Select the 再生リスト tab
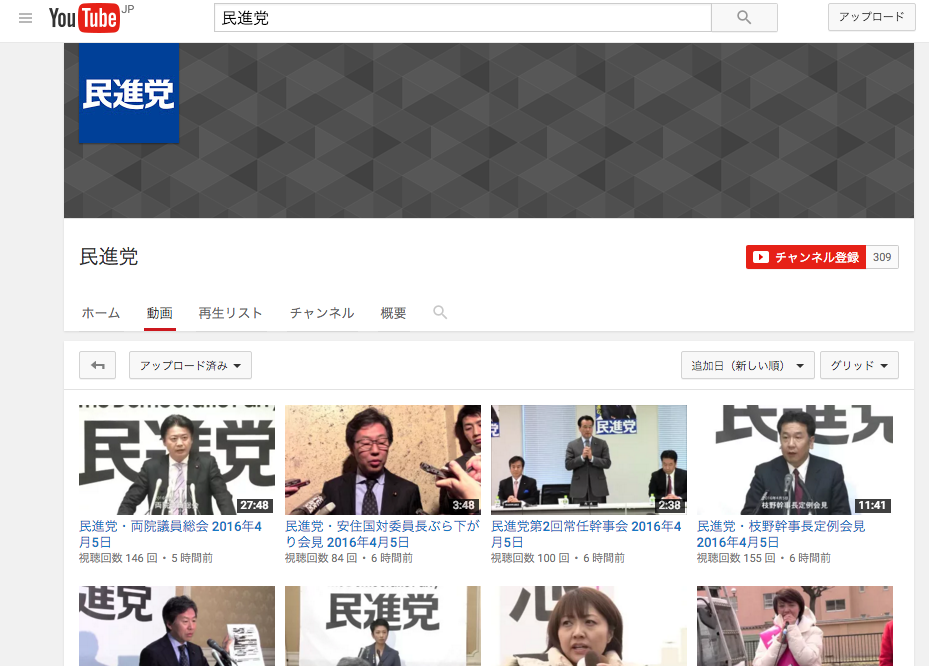The height and width of the screenshot is (666, 929). pyautogui.click(x=230, y=313)
